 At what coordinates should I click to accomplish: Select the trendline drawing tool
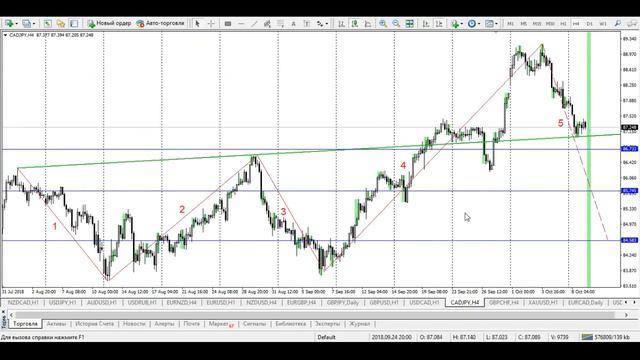tap(254, 24)
